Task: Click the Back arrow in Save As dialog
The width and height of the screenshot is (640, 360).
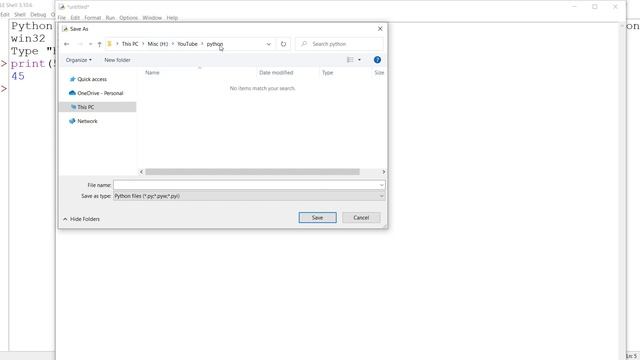Action: (x=67, y=44)
